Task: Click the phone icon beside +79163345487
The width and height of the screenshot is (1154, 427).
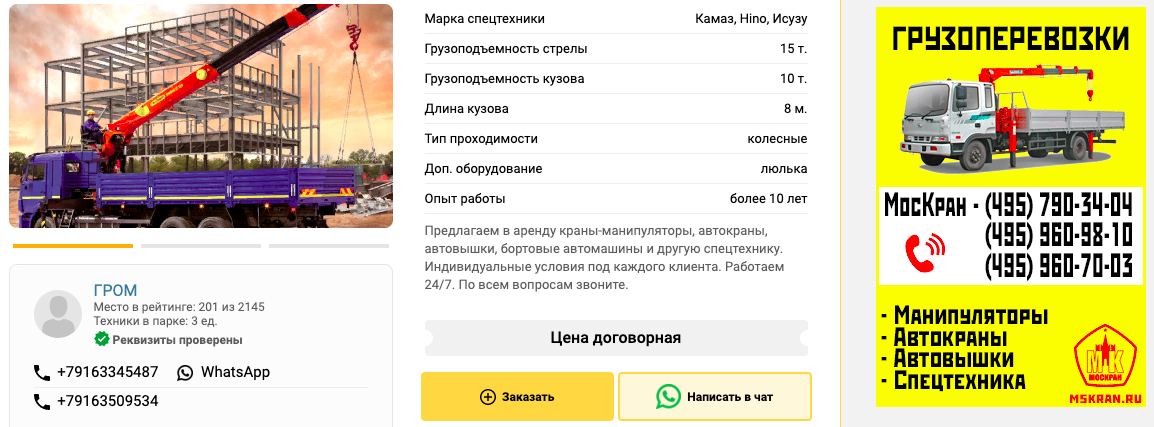Action: click(x=42, y=373)
